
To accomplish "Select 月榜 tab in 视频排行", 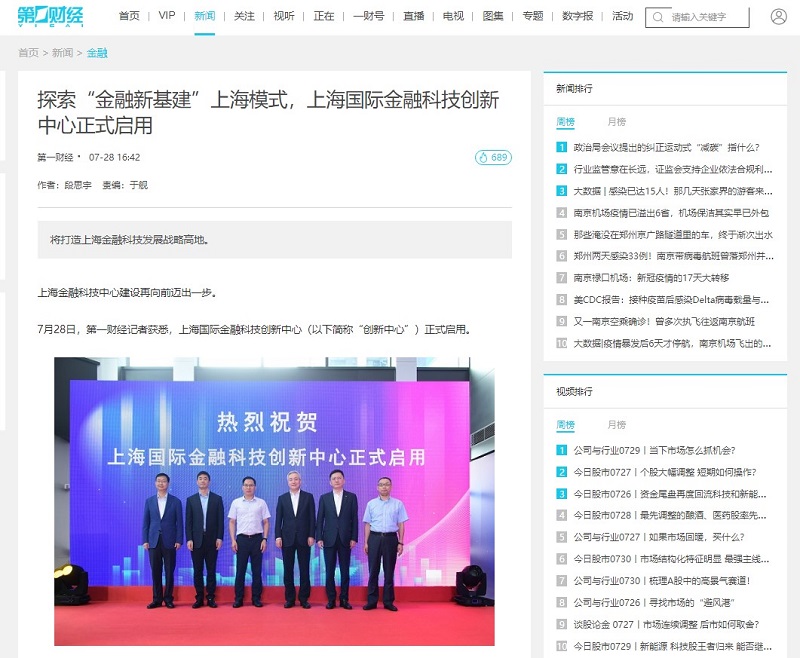I will pos(616,425).
